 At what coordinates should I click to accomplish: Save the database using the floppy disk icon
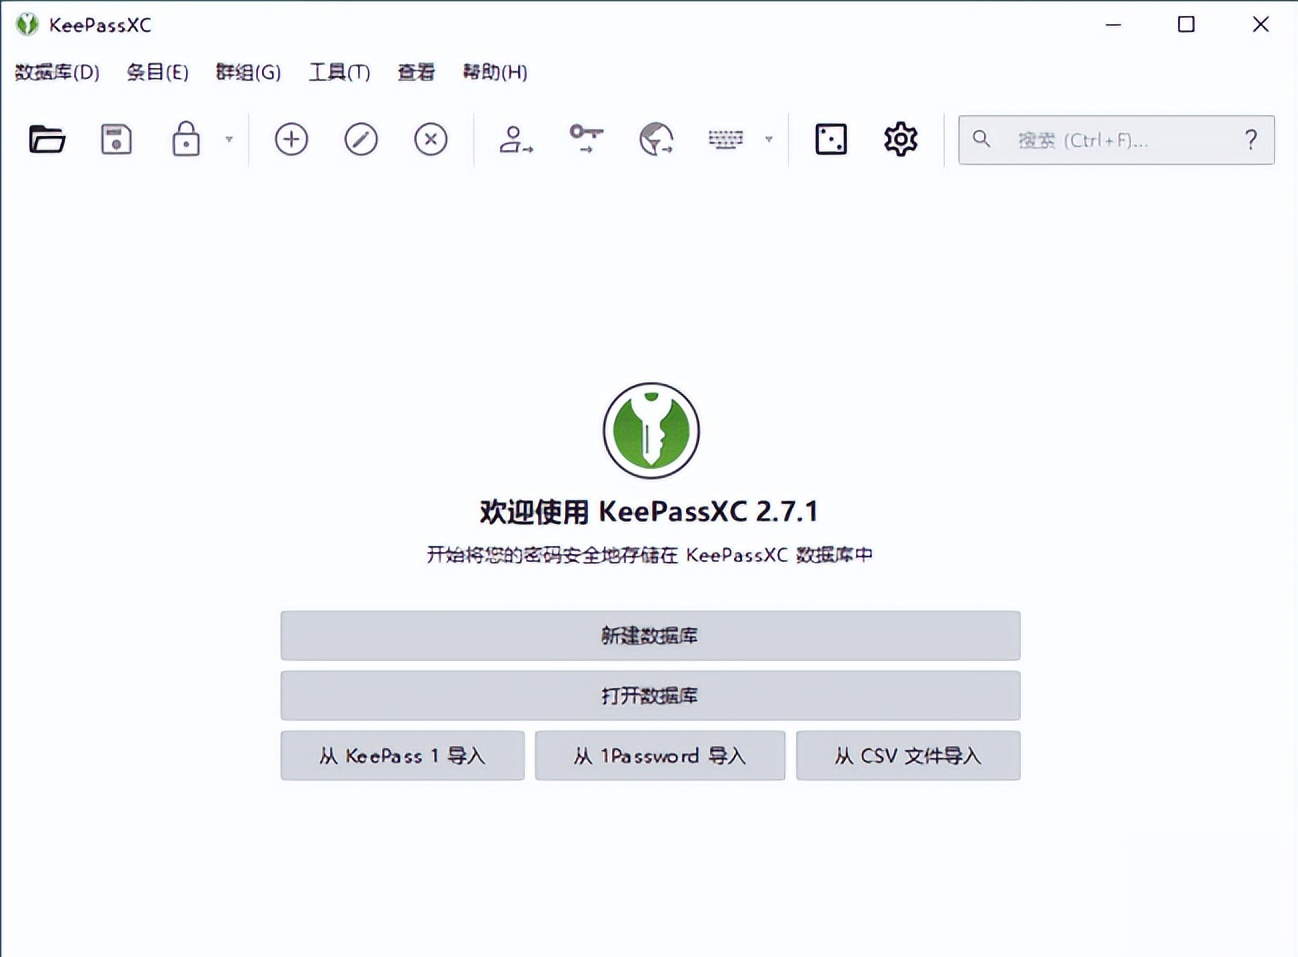click(x=116, y=139)
